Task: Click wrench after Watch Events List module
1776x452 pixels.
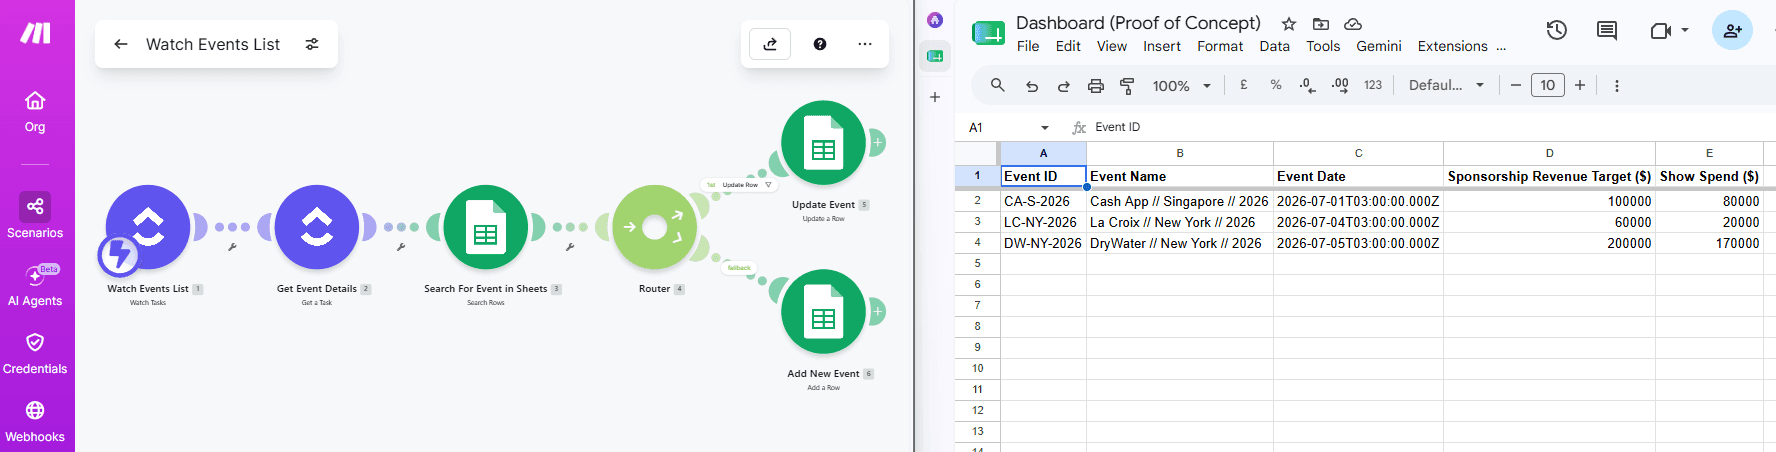Action: coord(232,247)
